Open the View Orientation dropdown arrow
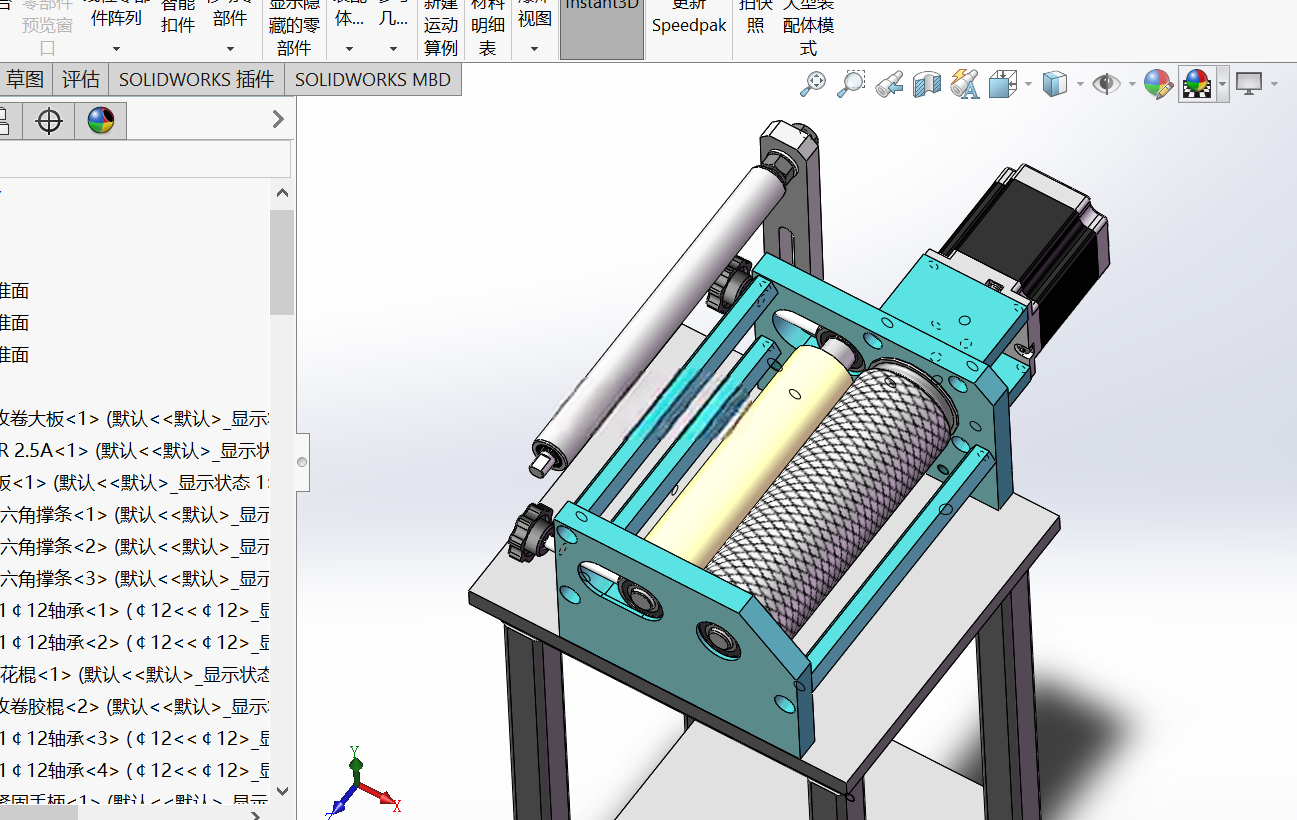The width and height of the screenshot is (1297, 820). click(1028, 84)
